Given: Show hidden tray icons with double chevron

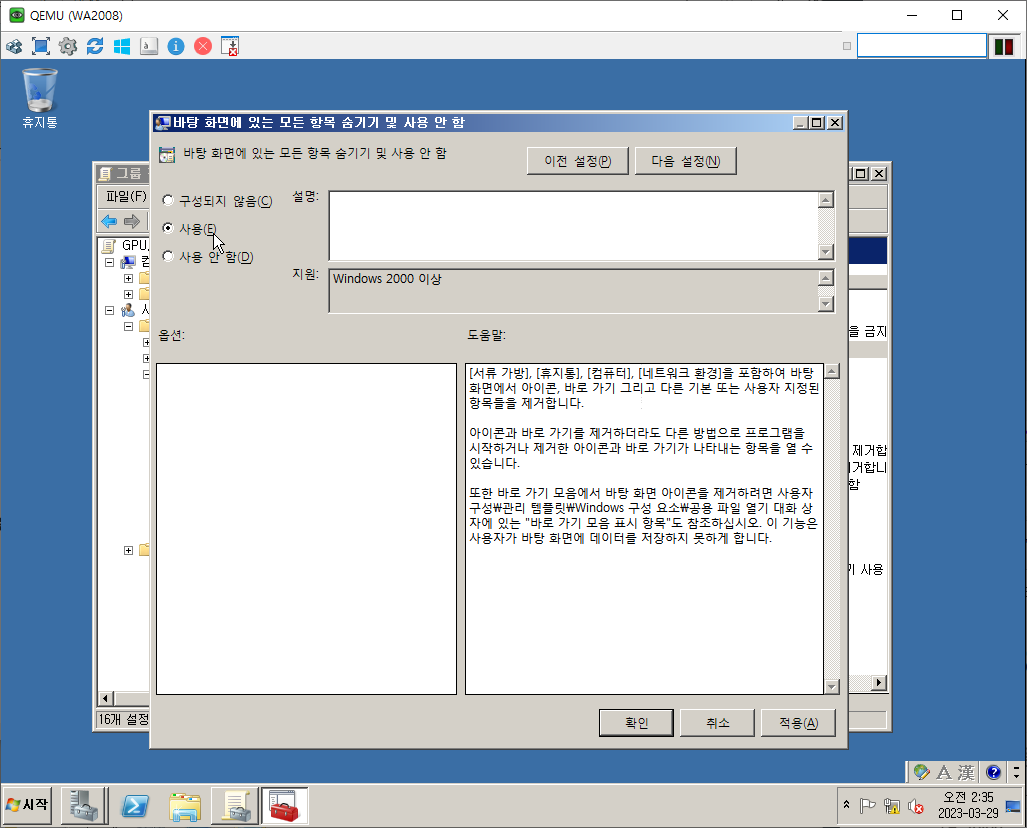Looking at the screenshot, I should [x=846, y=804].
